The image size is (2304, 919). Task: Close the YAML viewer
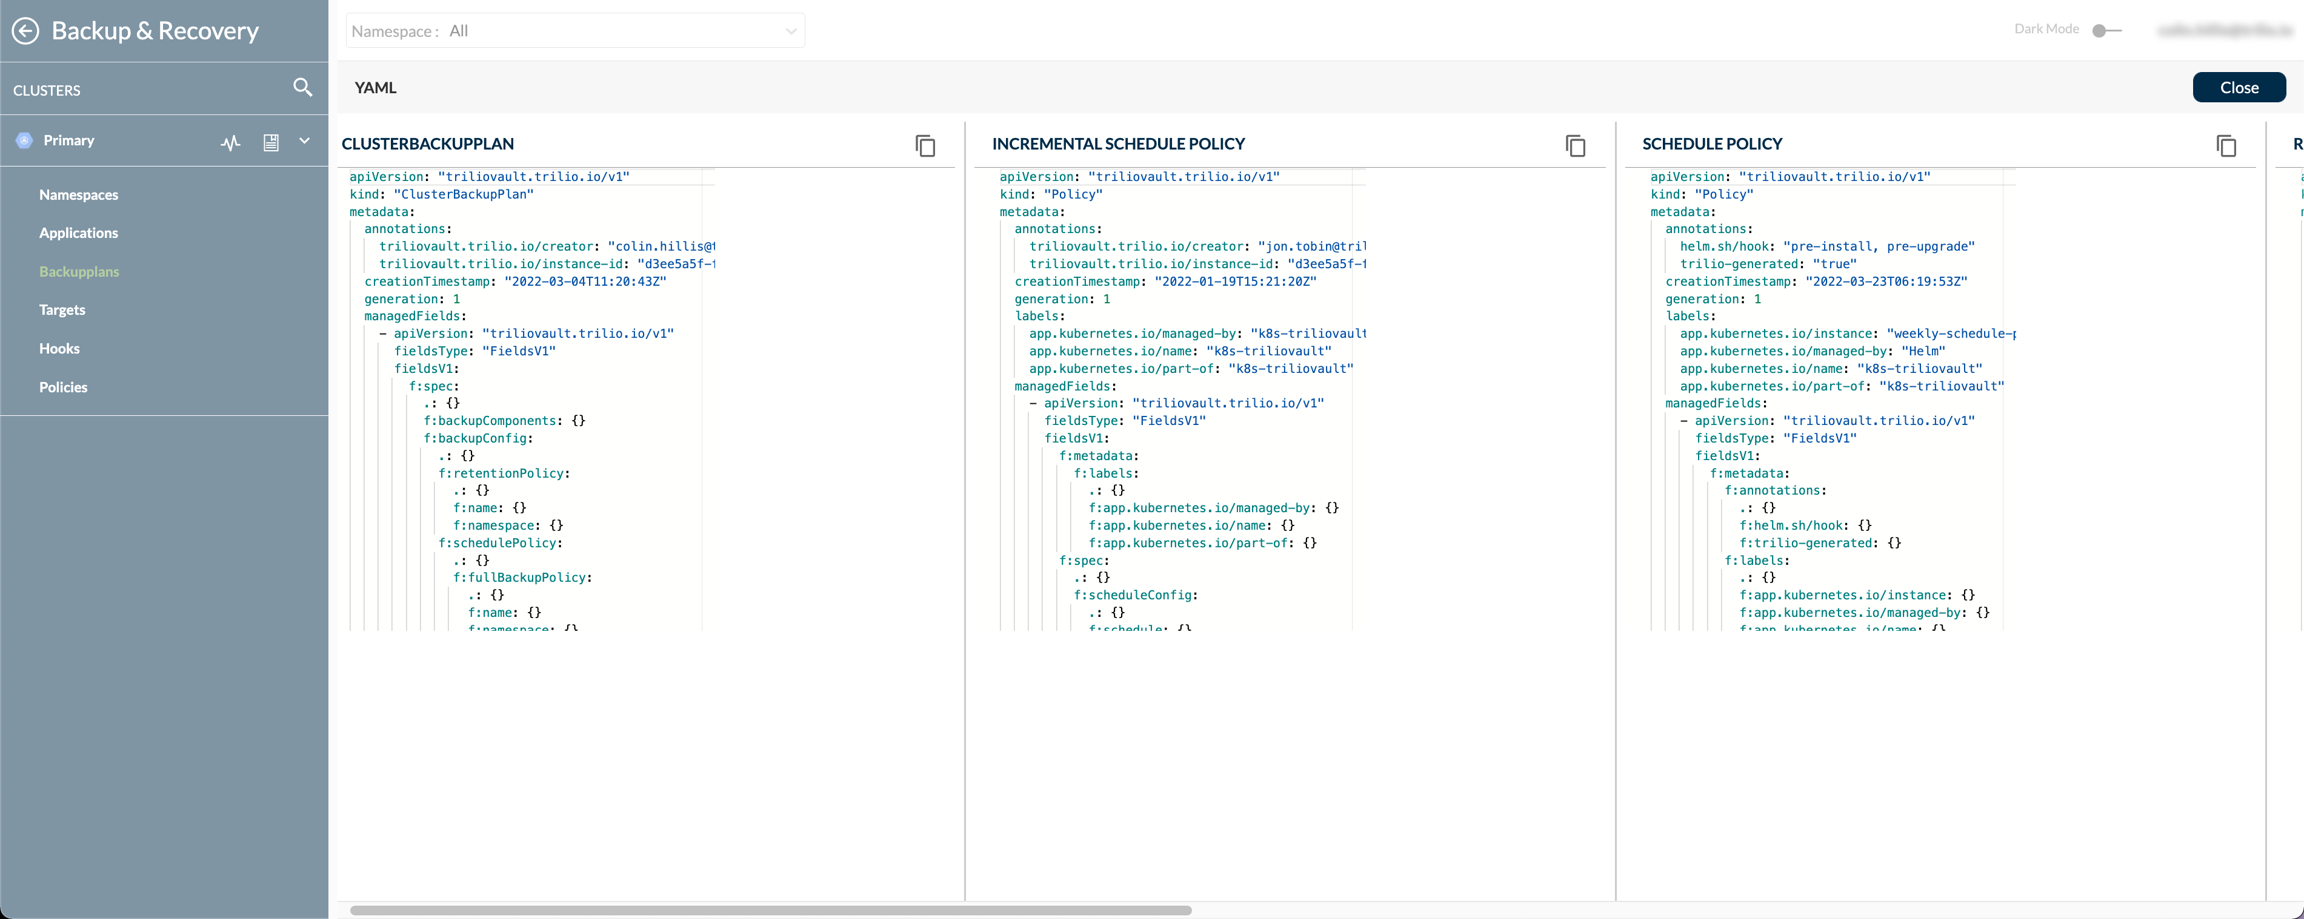pyautogui.click(x=2238, y=87)
